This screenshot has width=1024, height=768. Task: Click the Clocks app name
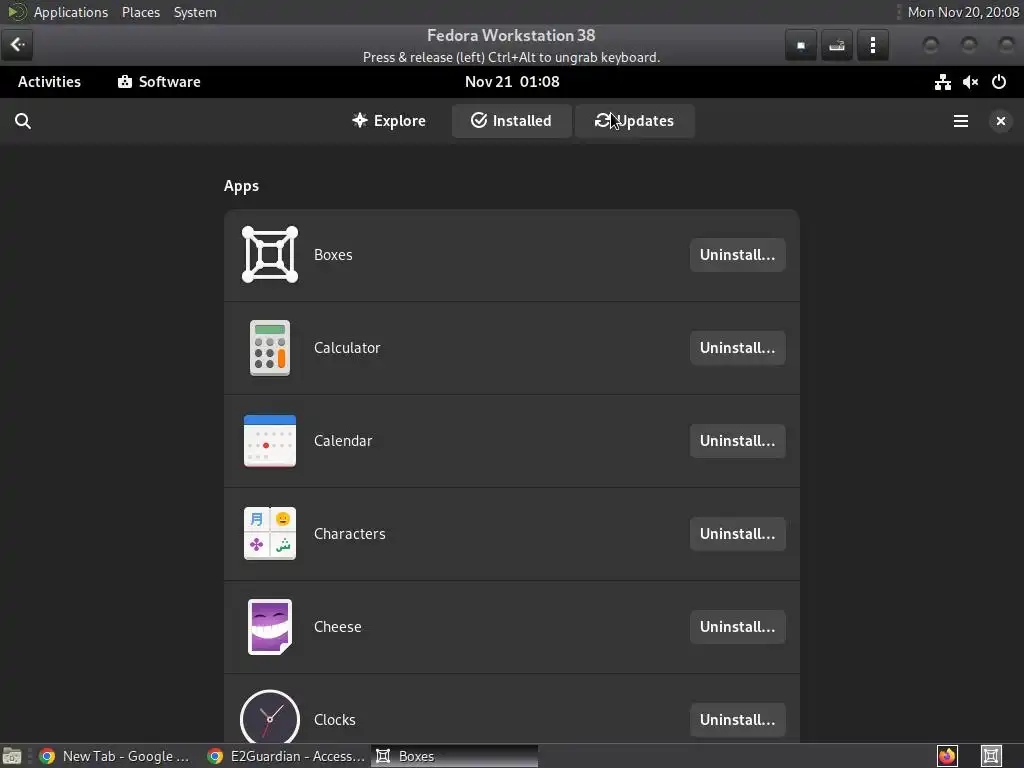pos(334,720)
